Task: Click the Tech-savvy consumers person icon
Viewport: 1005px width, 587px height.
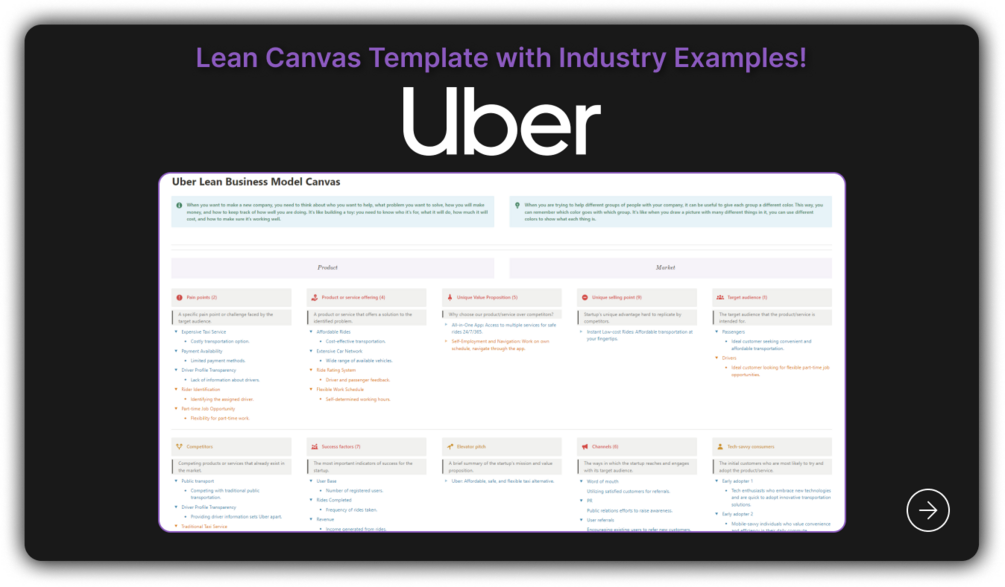Action: click(x=720, y=447)
